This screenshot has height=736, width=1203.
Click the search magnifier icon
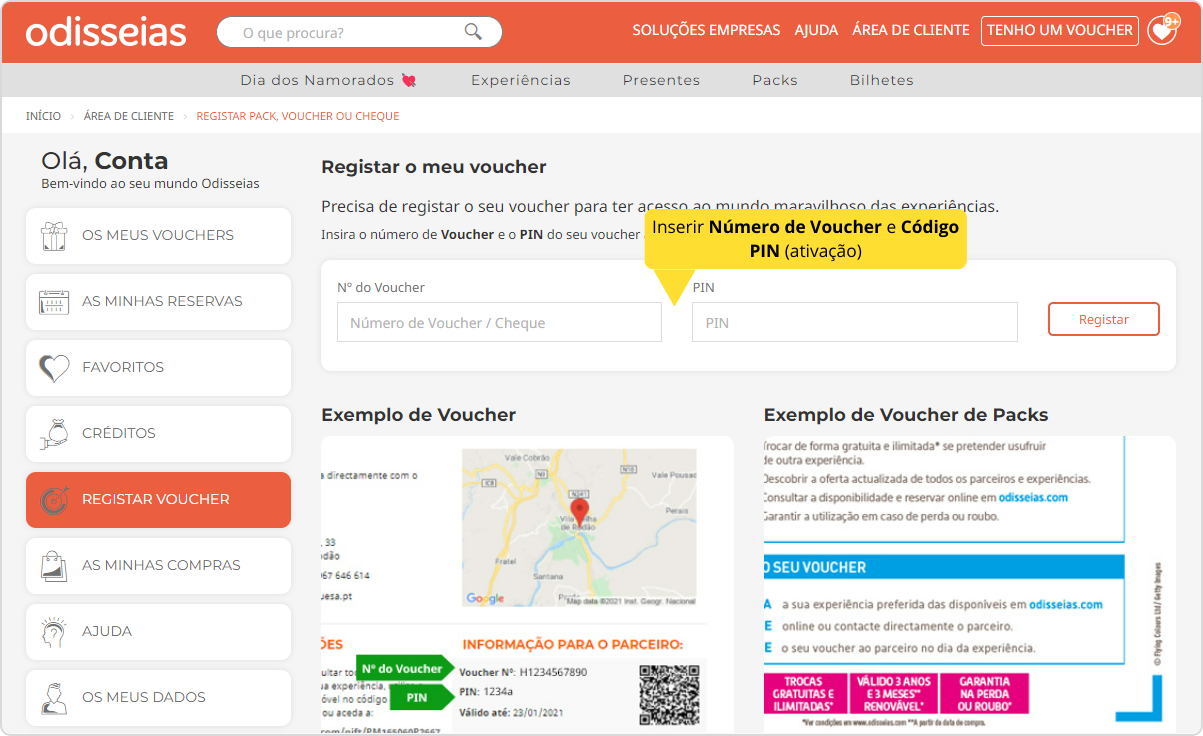(x=473, y=32)
